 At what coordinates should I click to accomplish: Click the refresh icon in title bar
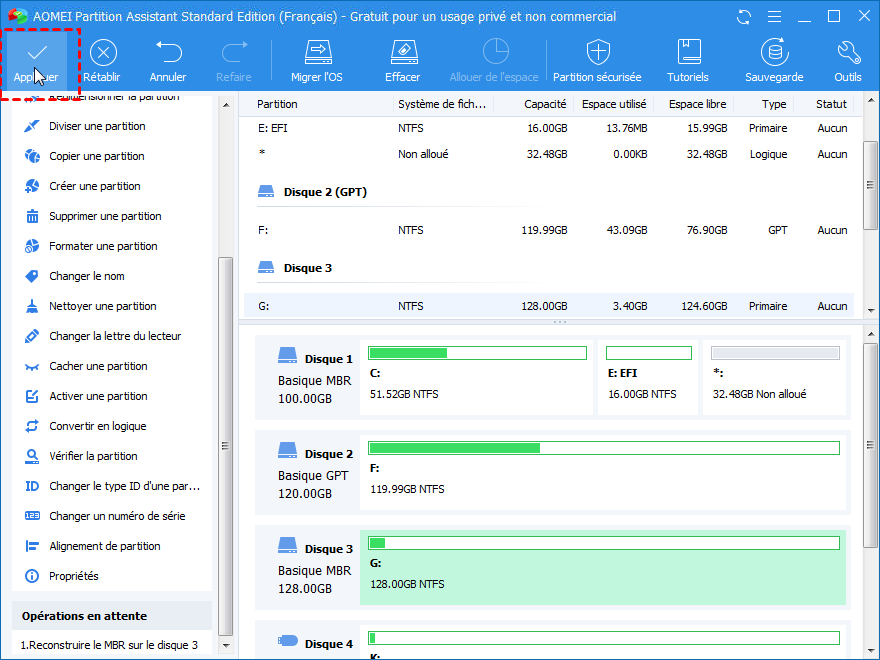(743, 17)
